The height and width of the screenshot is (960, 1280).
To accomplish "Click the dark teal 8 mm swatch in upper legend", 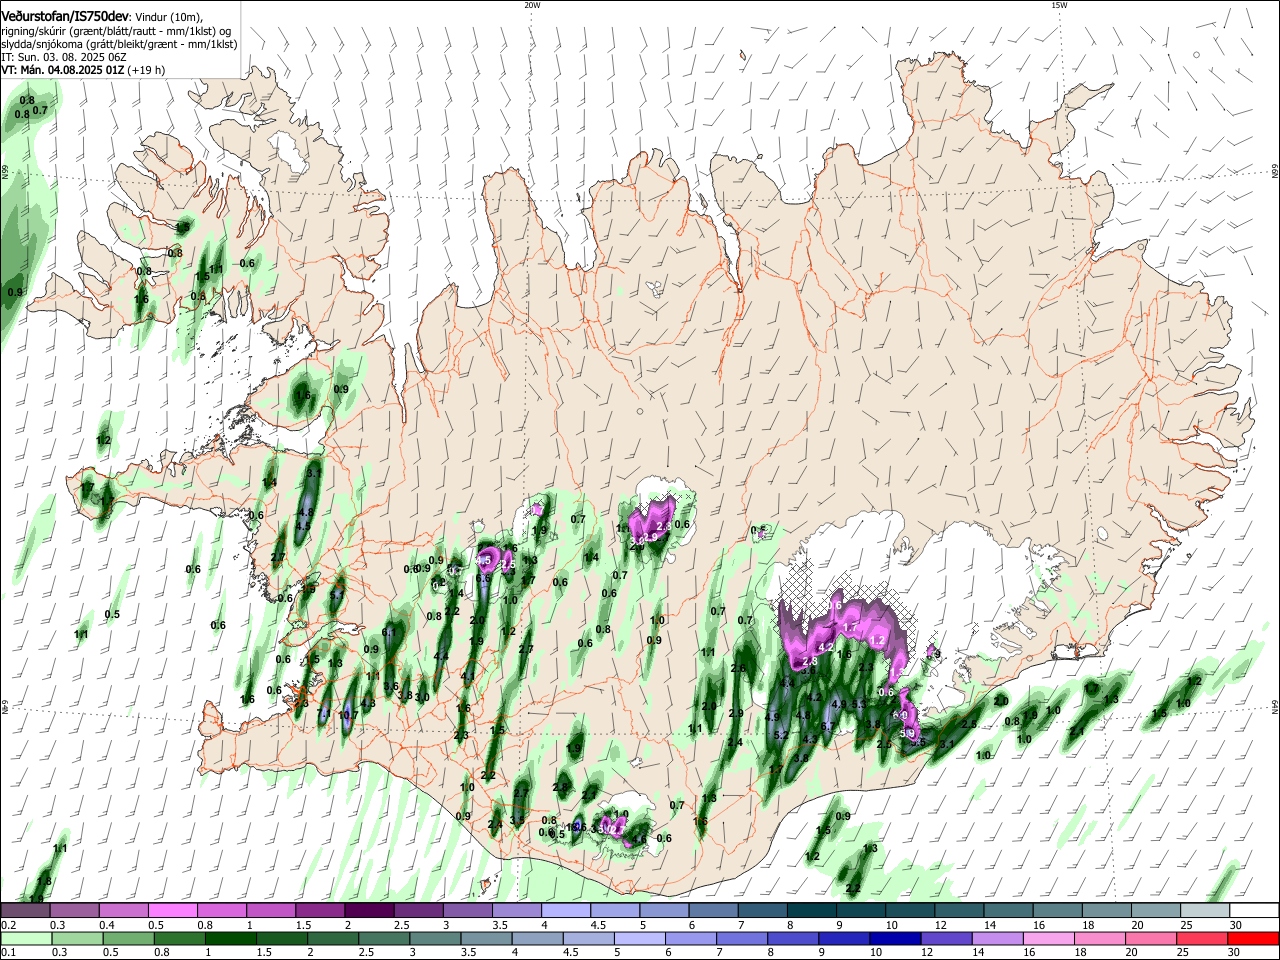I will [812, 911].
